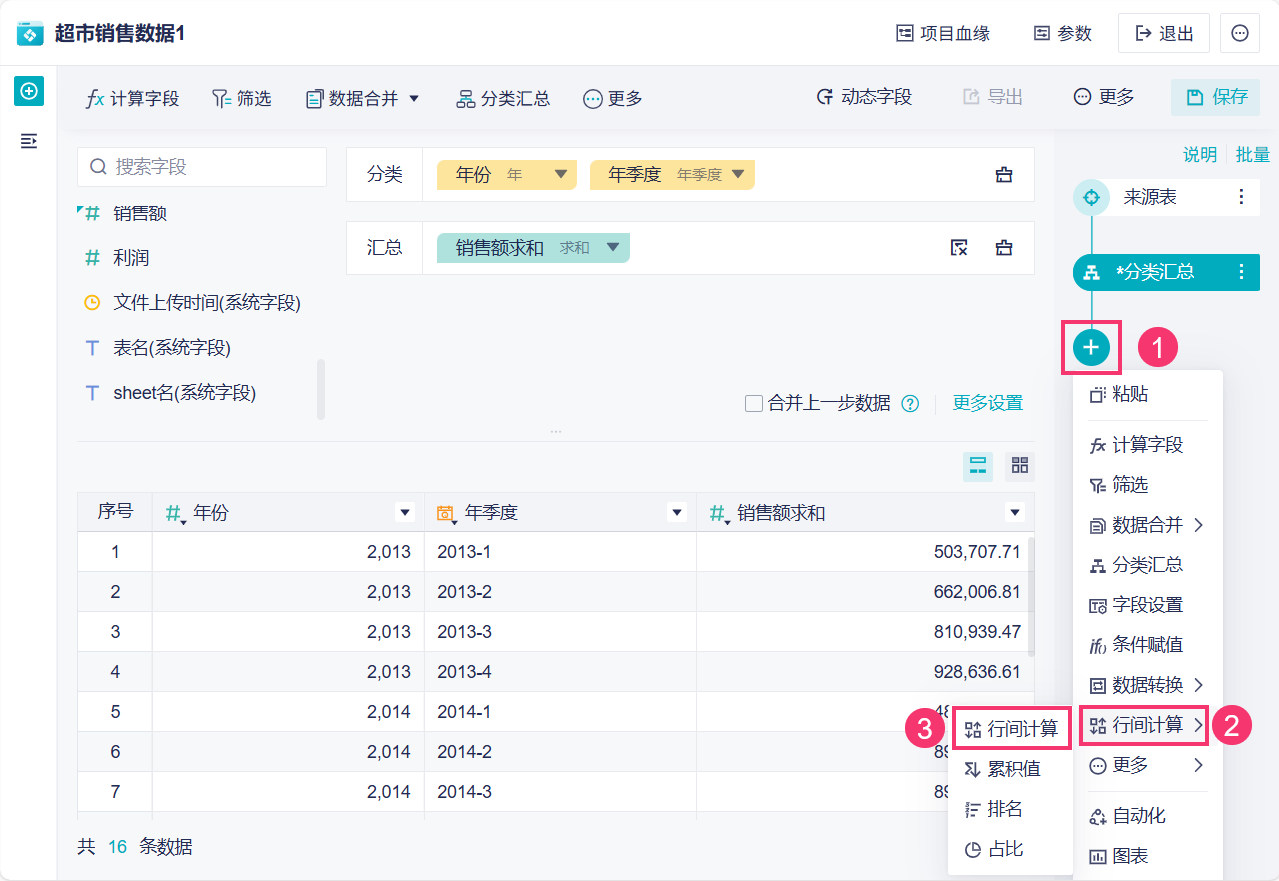Click the 保存 button
Screen dimensions: 1279x881
click(x=1216, y=97)
